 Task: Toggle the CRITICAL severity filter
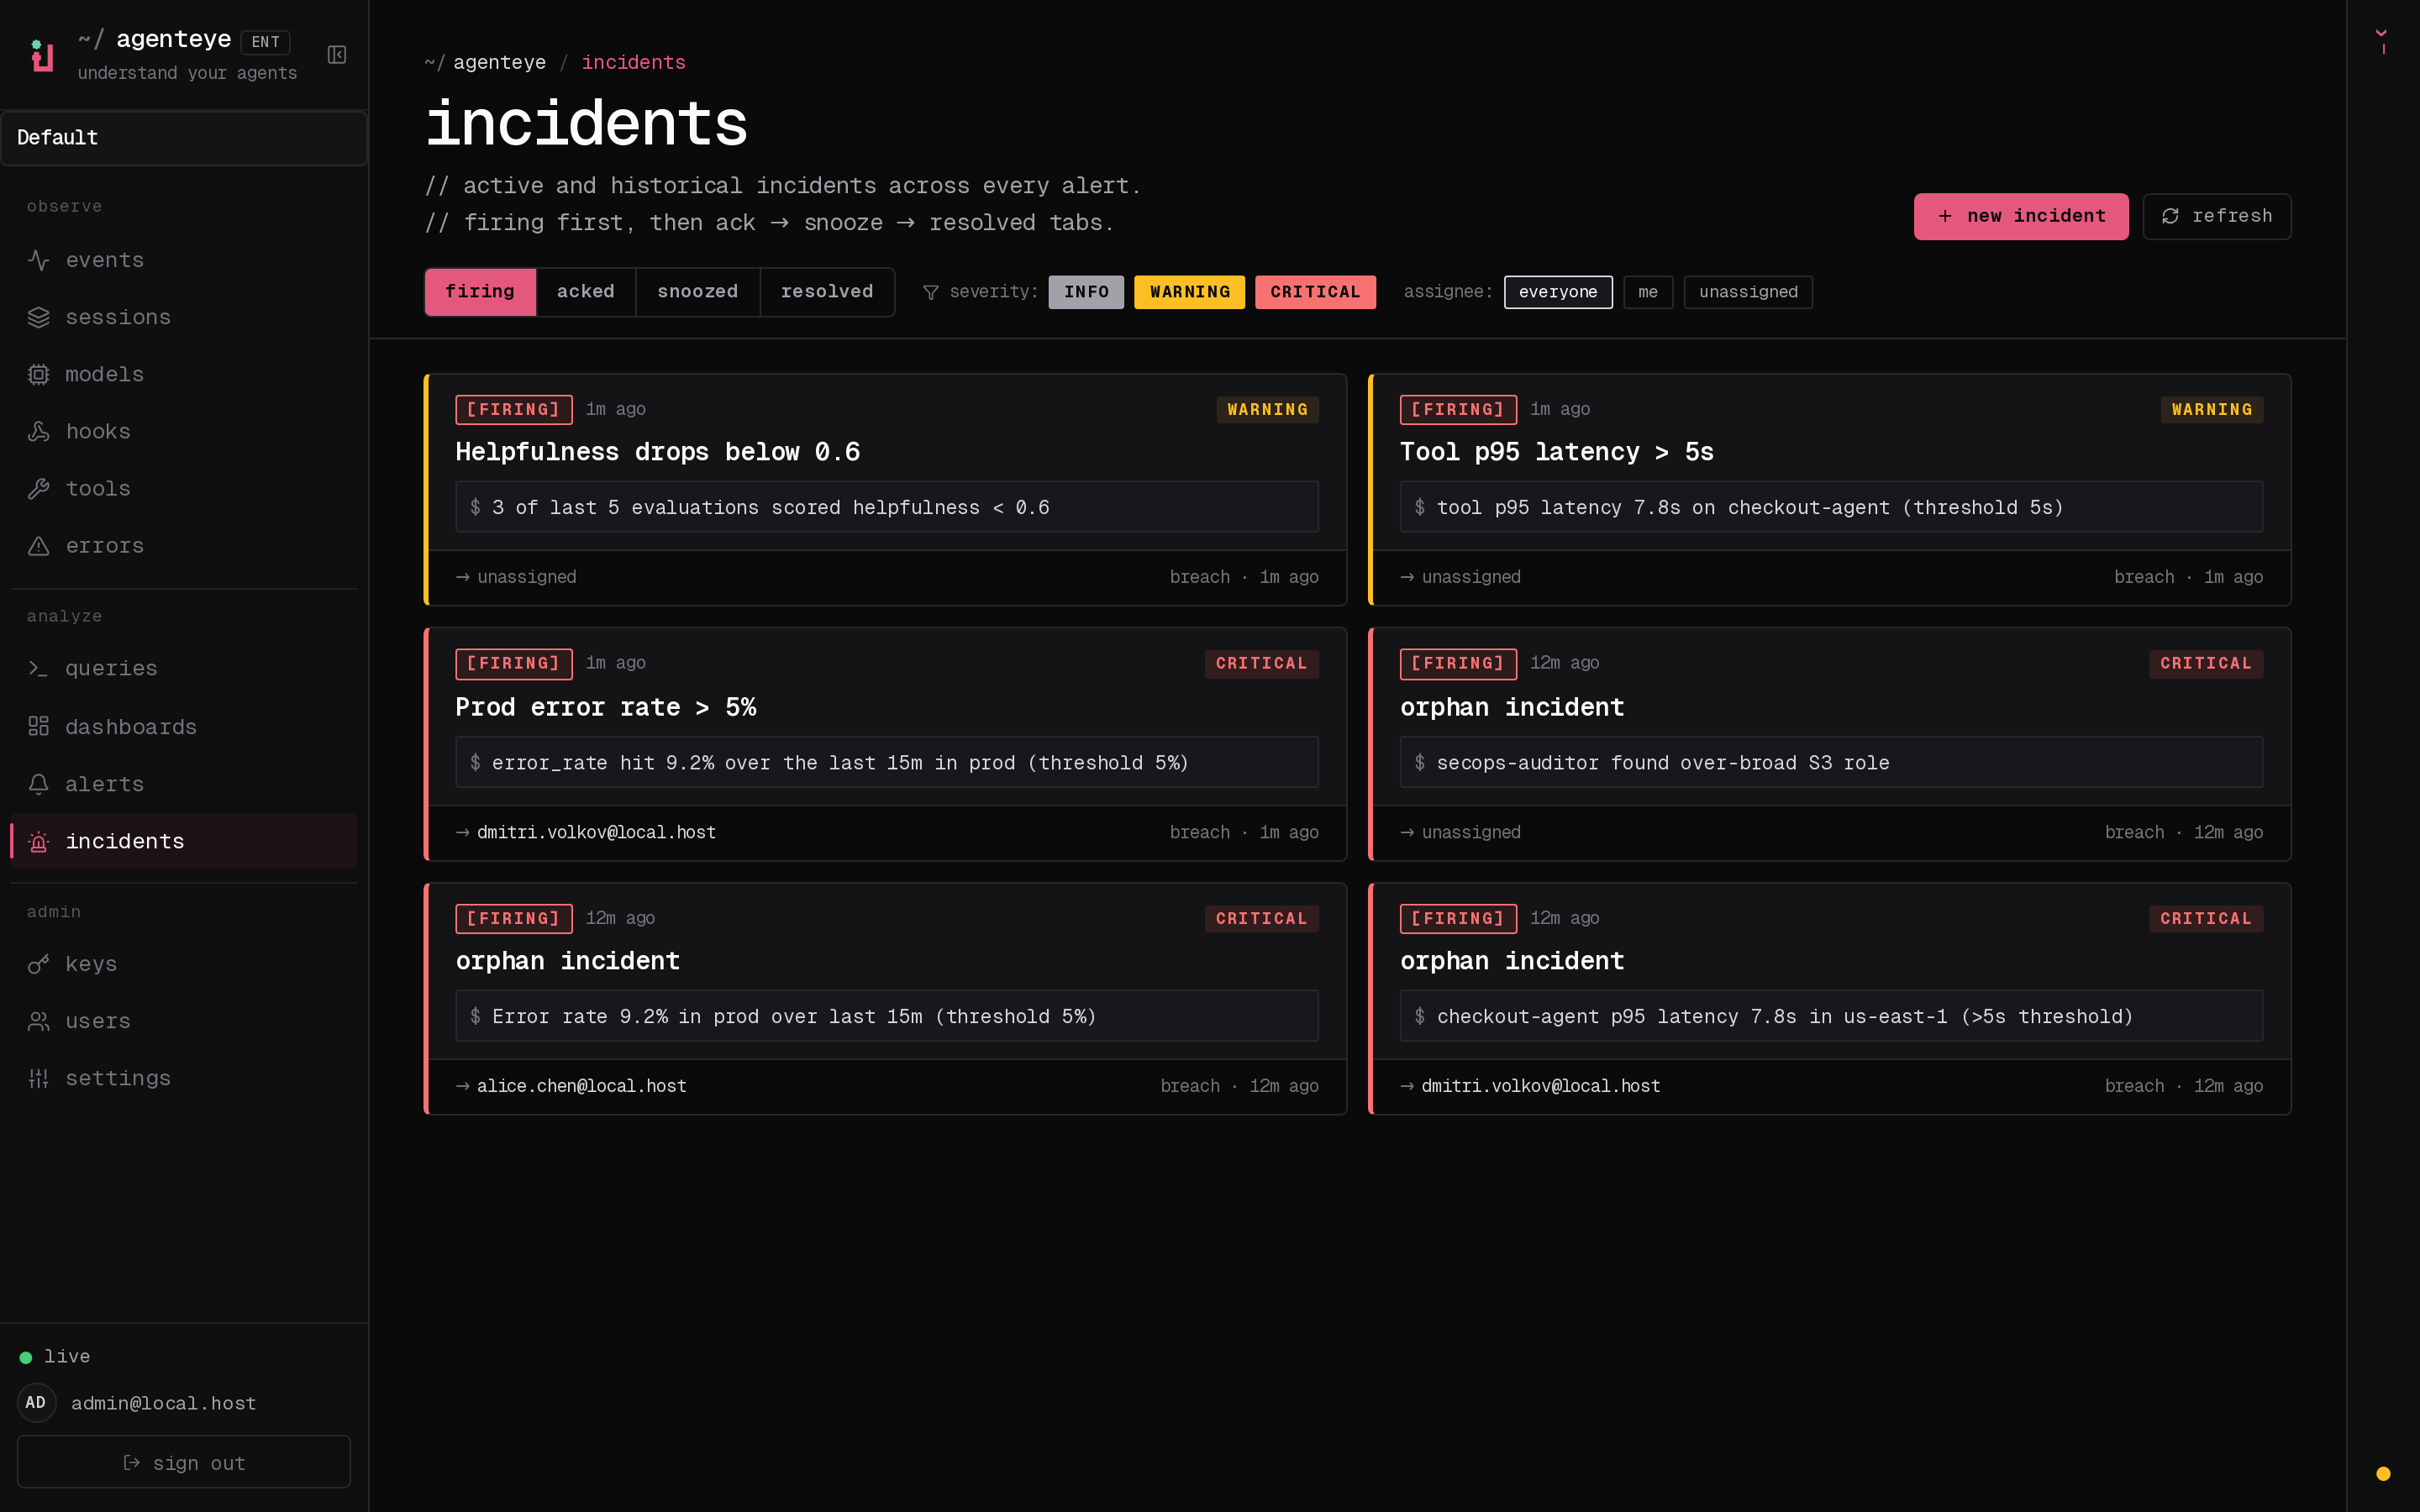click(1315, 292)
